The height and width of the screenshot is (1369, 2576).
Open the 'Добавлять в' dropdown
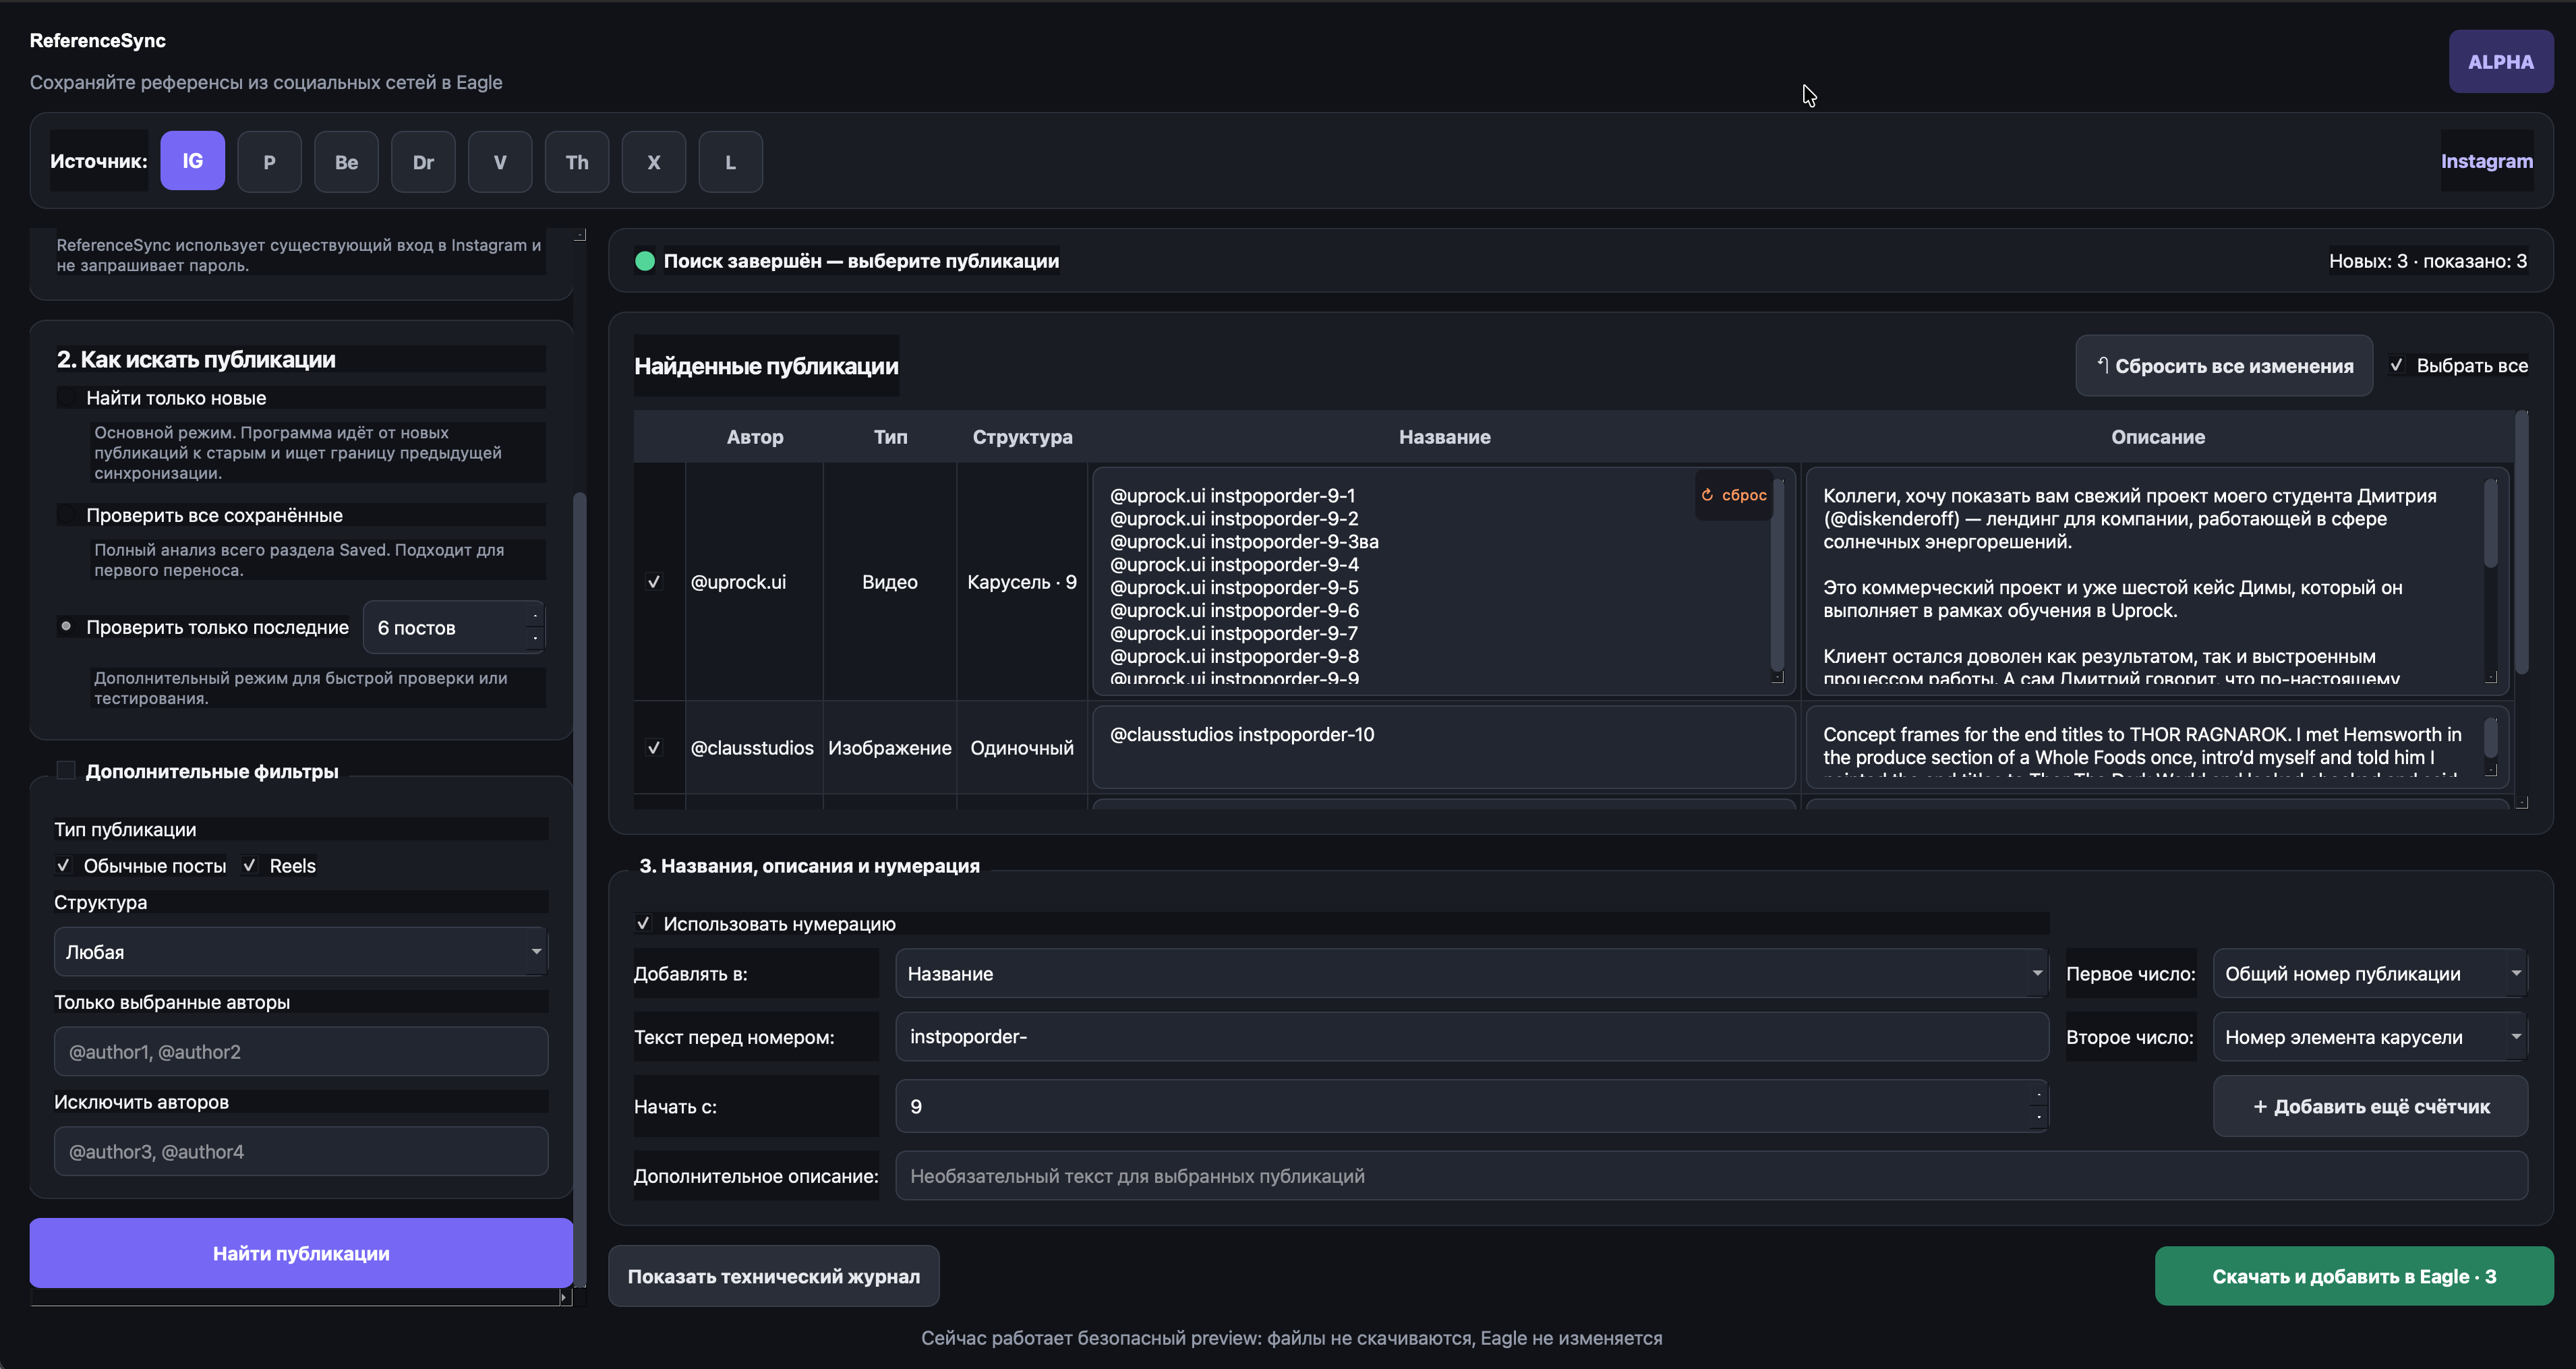(x=1471, y=973)
